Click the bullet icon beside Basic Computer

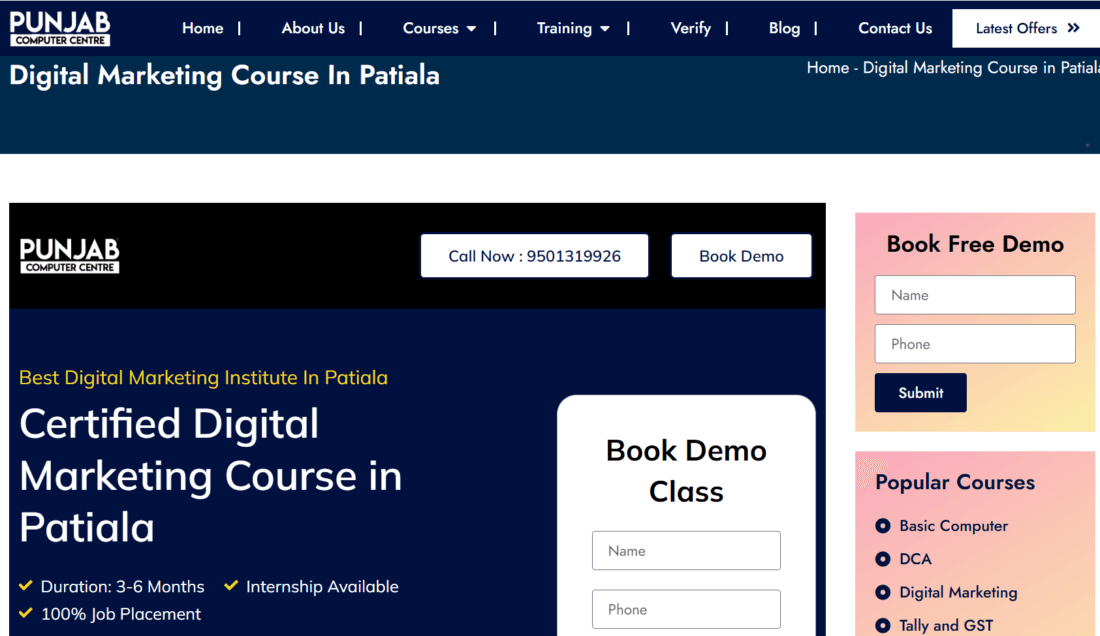click(x=883, y=526)
